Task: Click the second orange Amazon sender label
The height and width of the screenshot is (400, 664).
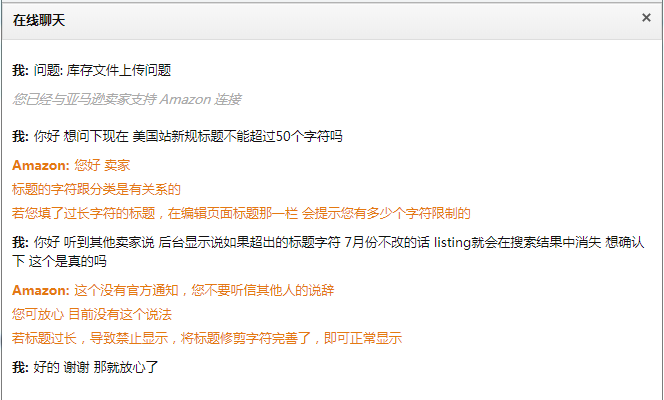Action: point(41,290)
